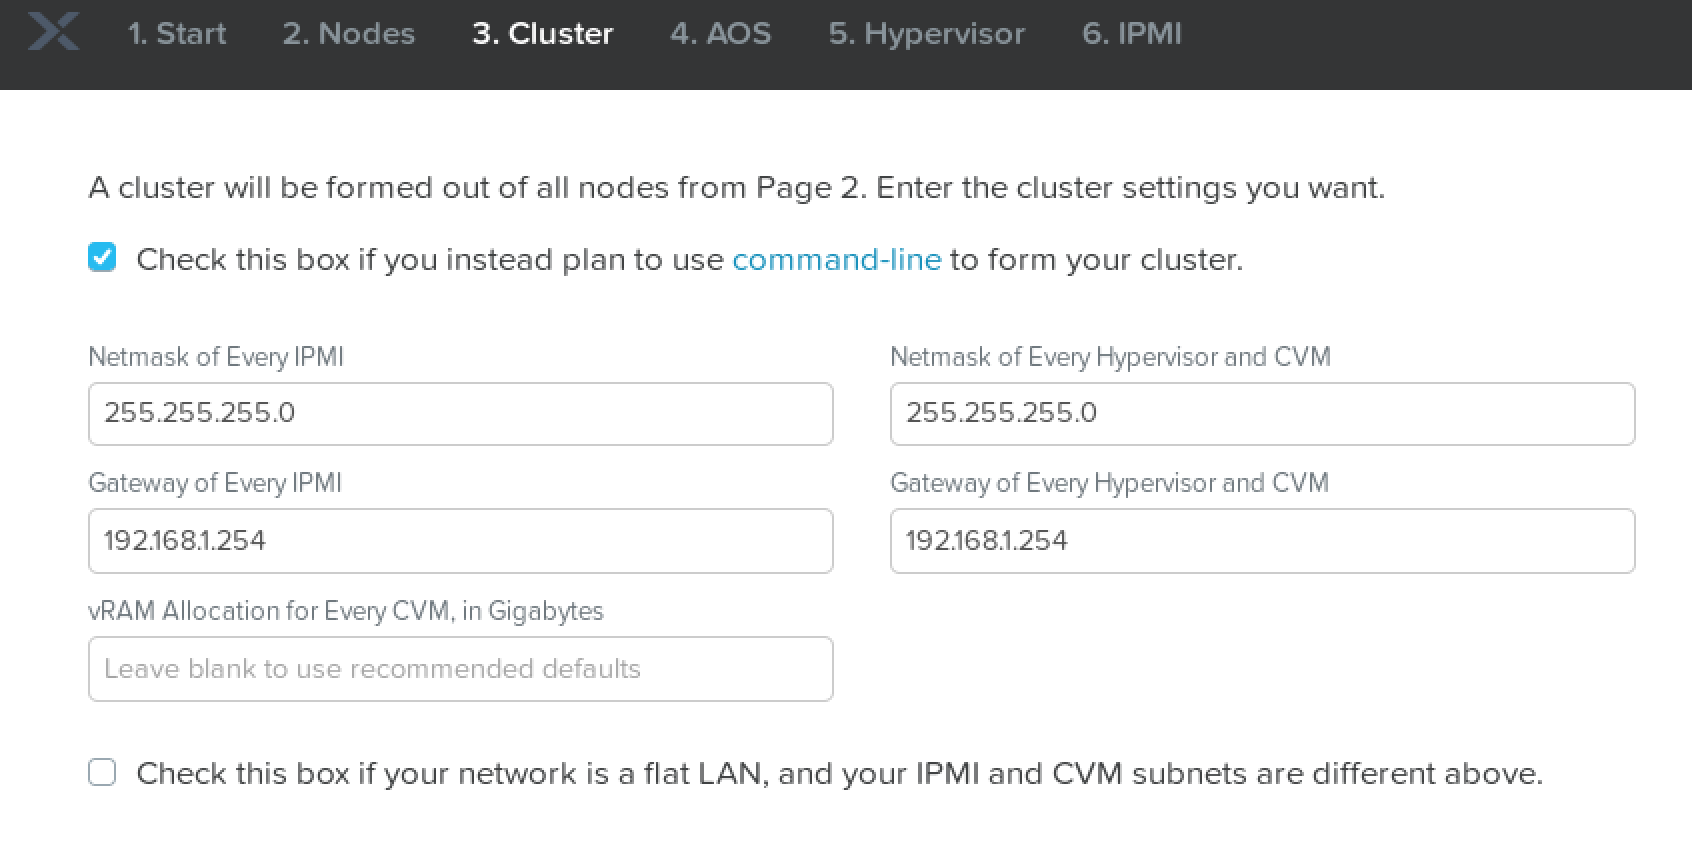Screen dimensions: 1692x852
Task: Edit the Gateway of Every IPMI input box
Action: 460,541
